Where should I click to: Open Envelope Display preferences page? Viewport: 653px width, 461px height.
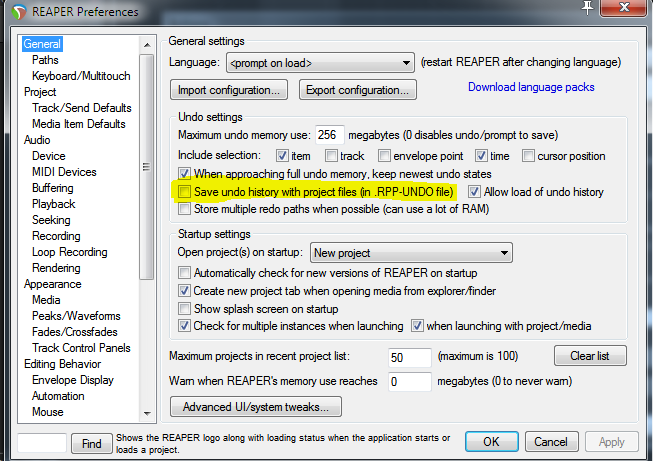73,380
